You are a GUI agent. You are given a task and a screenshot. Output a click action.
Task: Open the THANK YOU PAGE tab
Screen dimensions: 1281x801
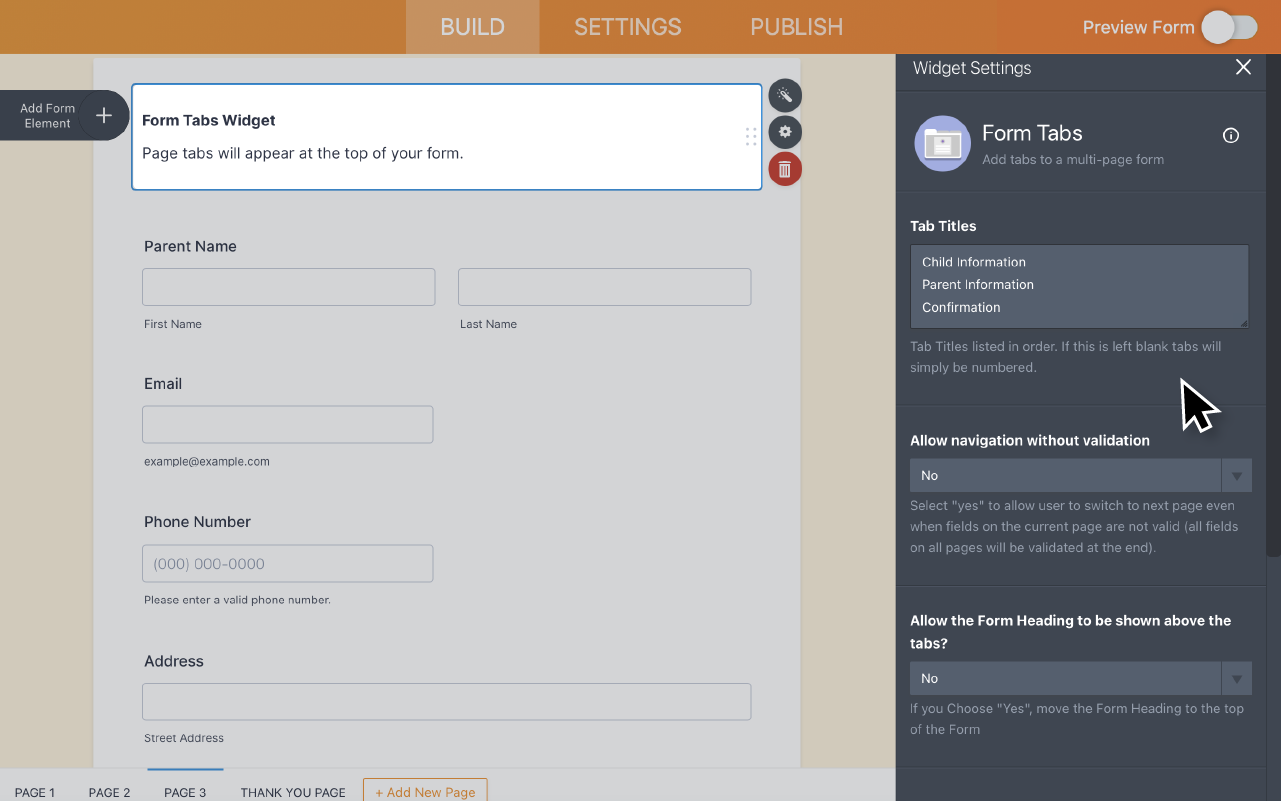tap(292, 791)
